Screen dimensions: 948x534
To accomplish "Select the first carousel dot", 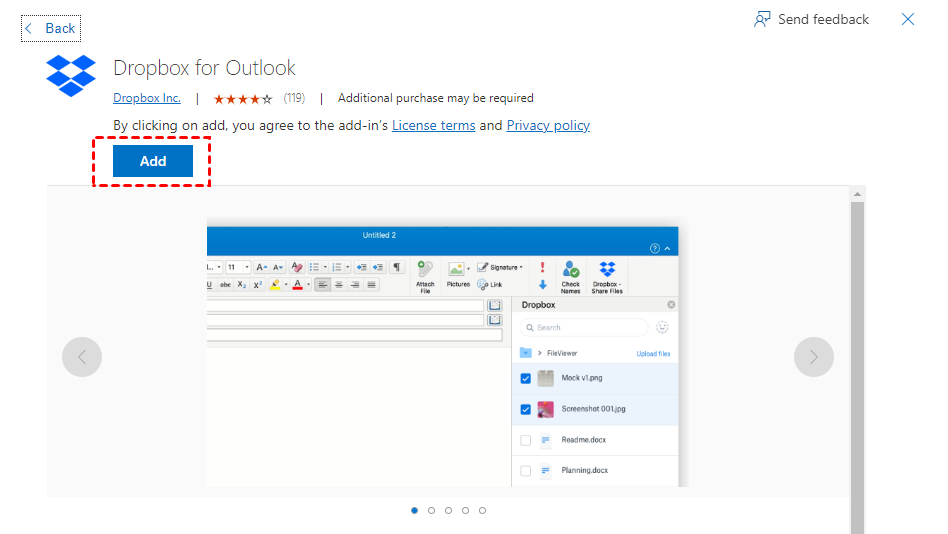I will (x=414, y=510).
